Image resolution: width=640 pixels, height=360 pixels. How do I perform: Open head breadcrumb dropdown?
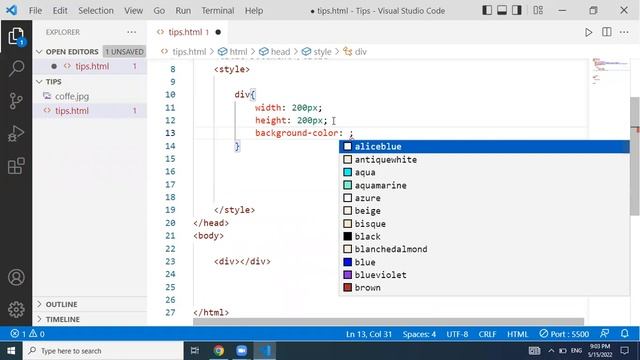point(275,52)
